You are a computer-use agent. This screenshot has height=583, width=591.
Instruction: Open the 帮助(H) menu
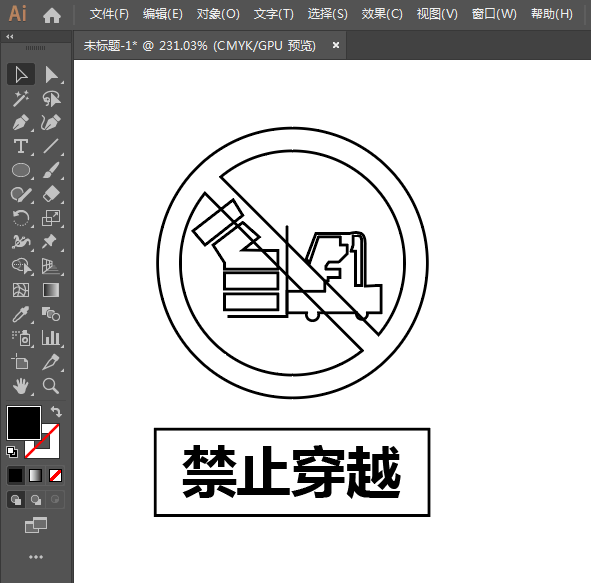click(x=552, y=14)
